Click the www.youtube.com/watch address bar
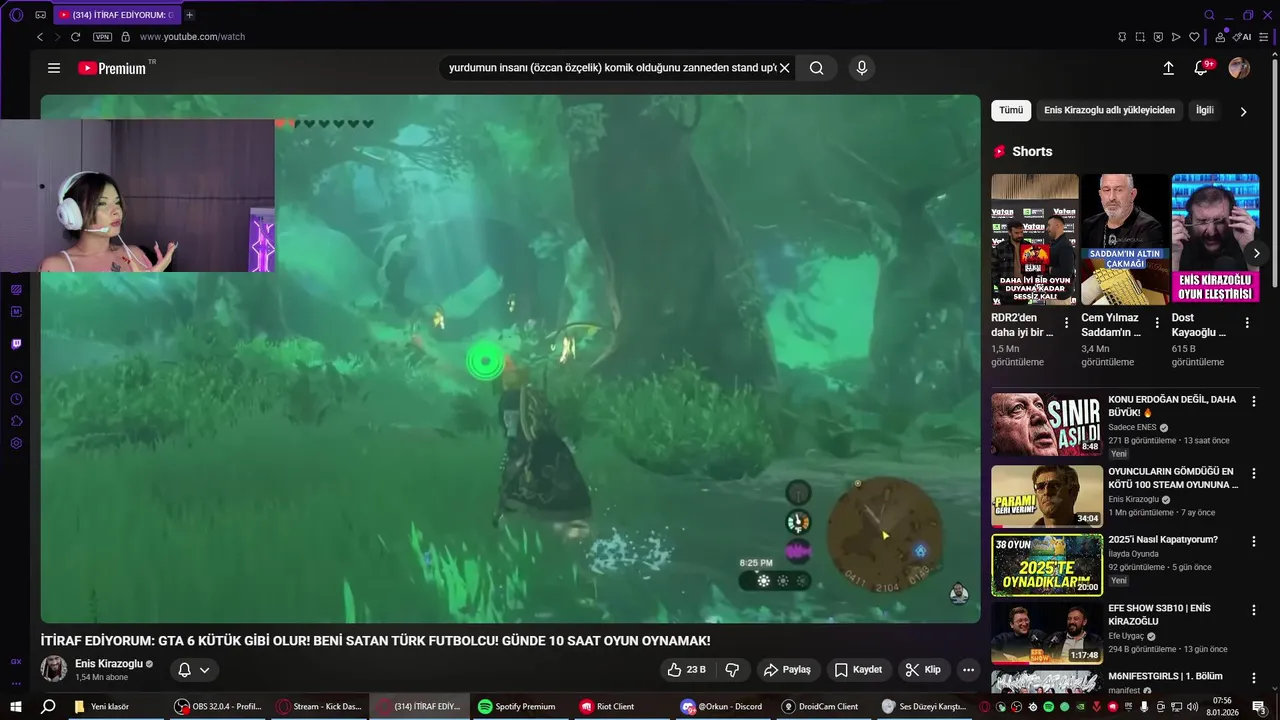1280x720 pixels. tap(192, 37)
